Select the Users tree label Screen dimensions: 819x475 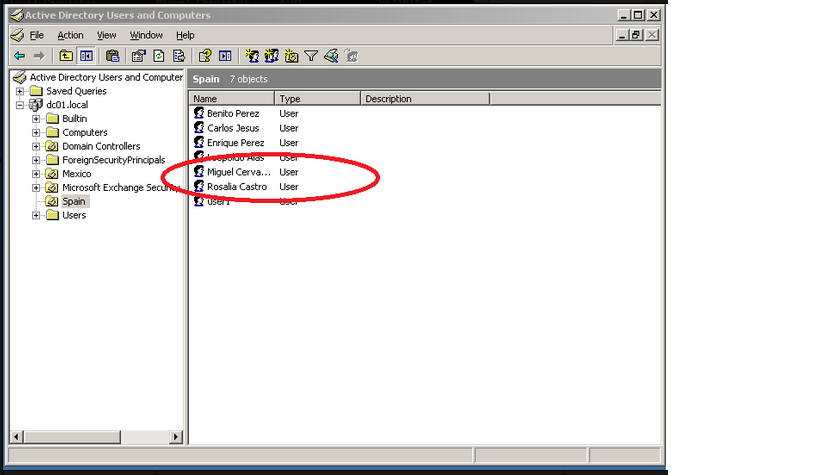[74, 215]
